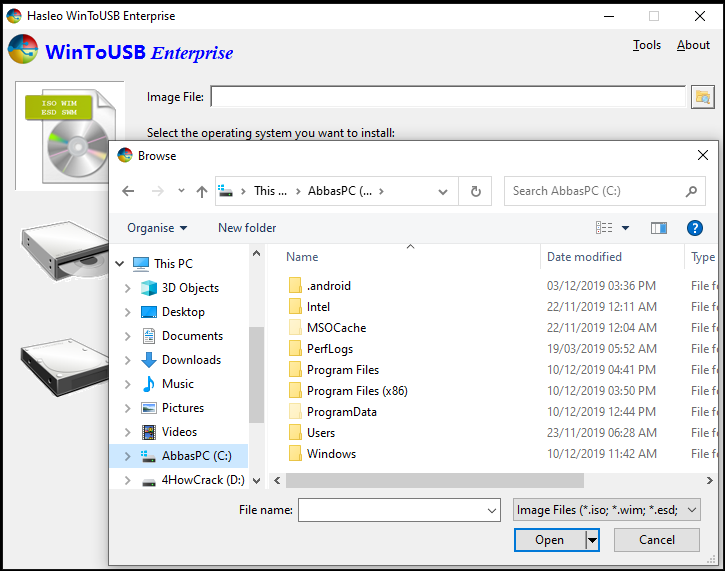Viewport: 725px width, 571px height.
Task: Click the Intel folder icon
Action: pos(295,307)
